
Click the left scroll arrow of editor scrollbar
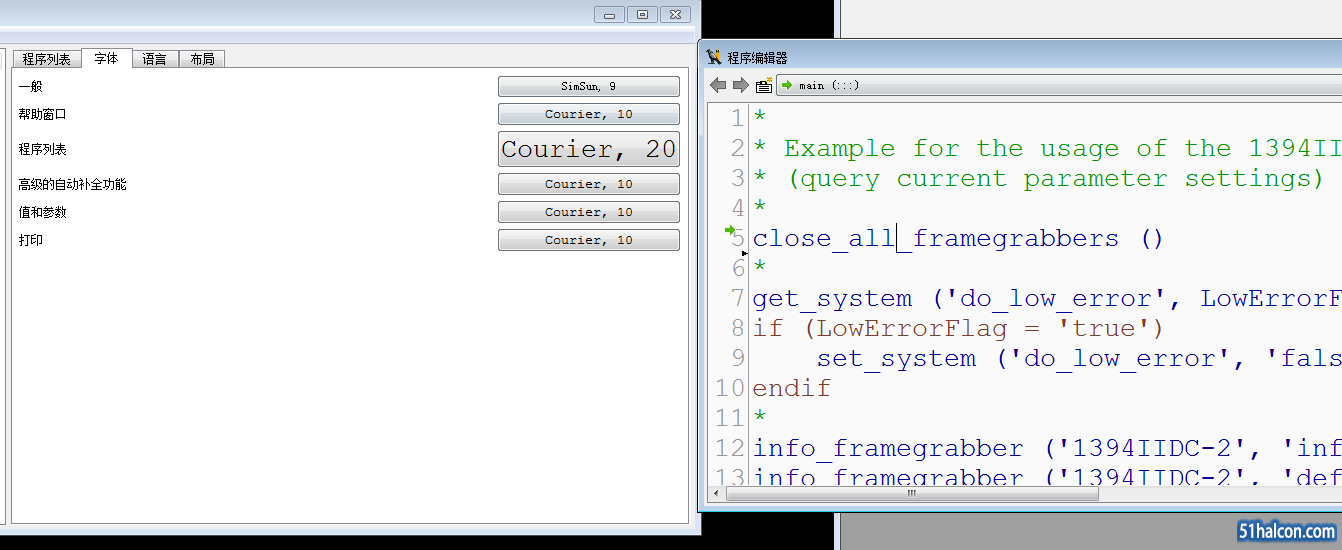[717, 494]
